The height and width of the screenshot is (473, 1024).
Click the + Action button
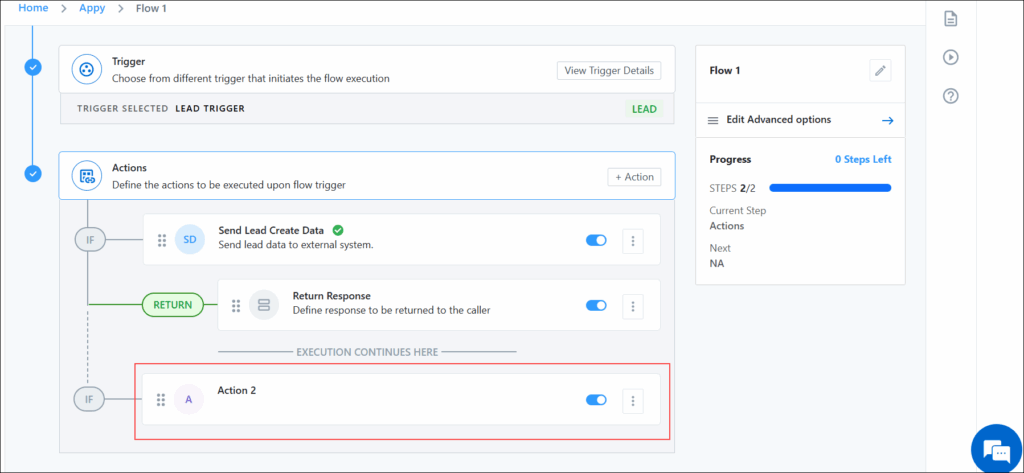(x=634, y=177)
